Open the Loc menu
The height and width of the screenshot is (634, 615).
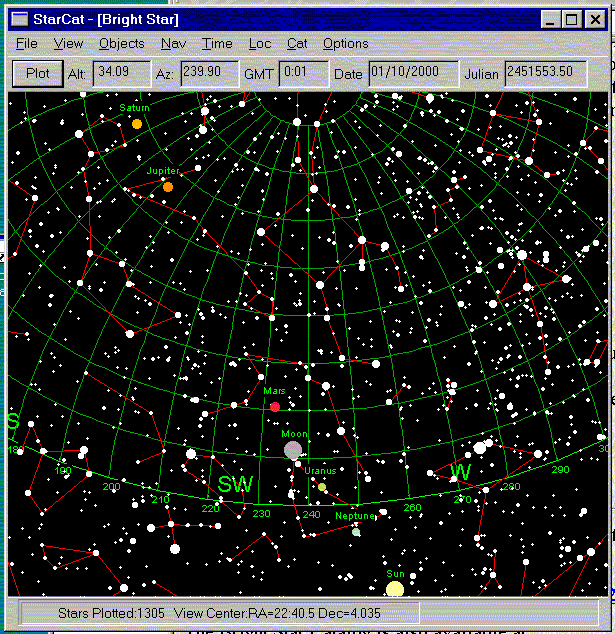click(260, 43)
